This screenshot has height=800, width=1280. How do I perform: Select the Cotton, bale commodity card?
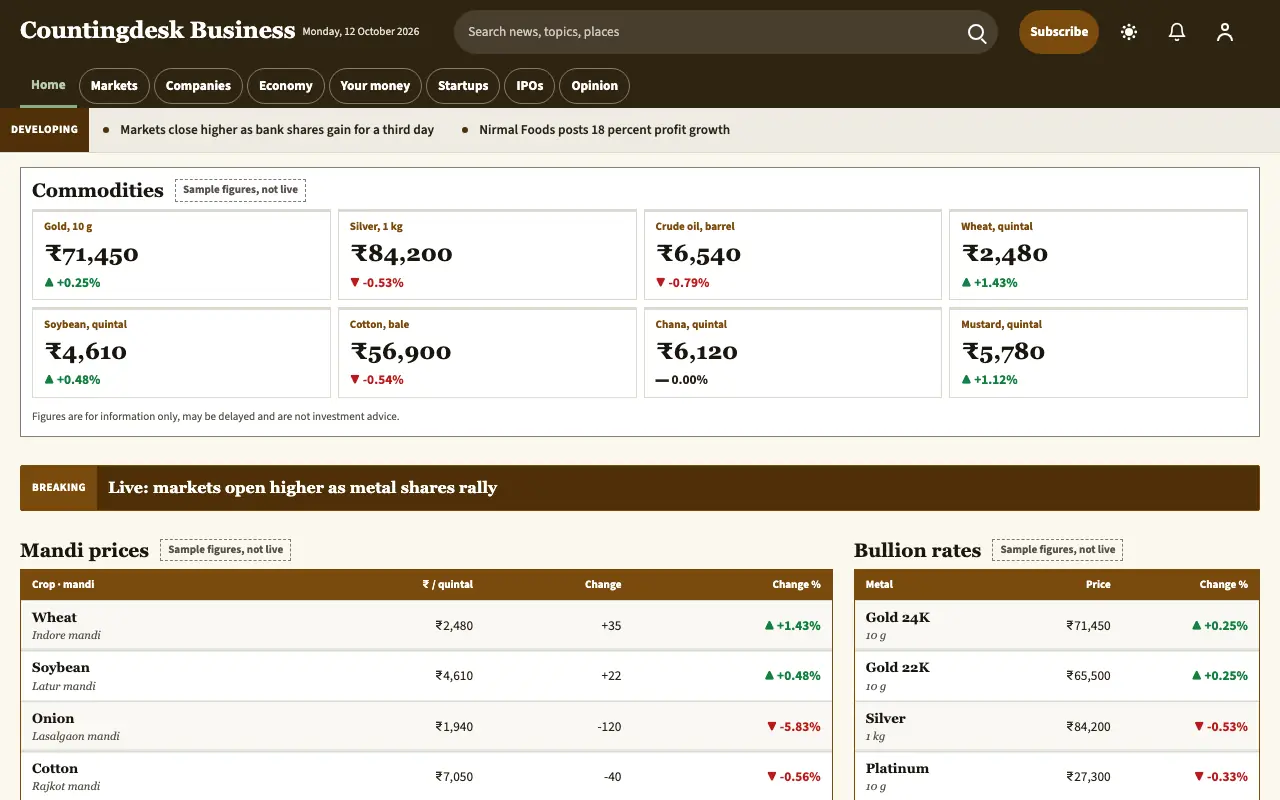point(487,353)
